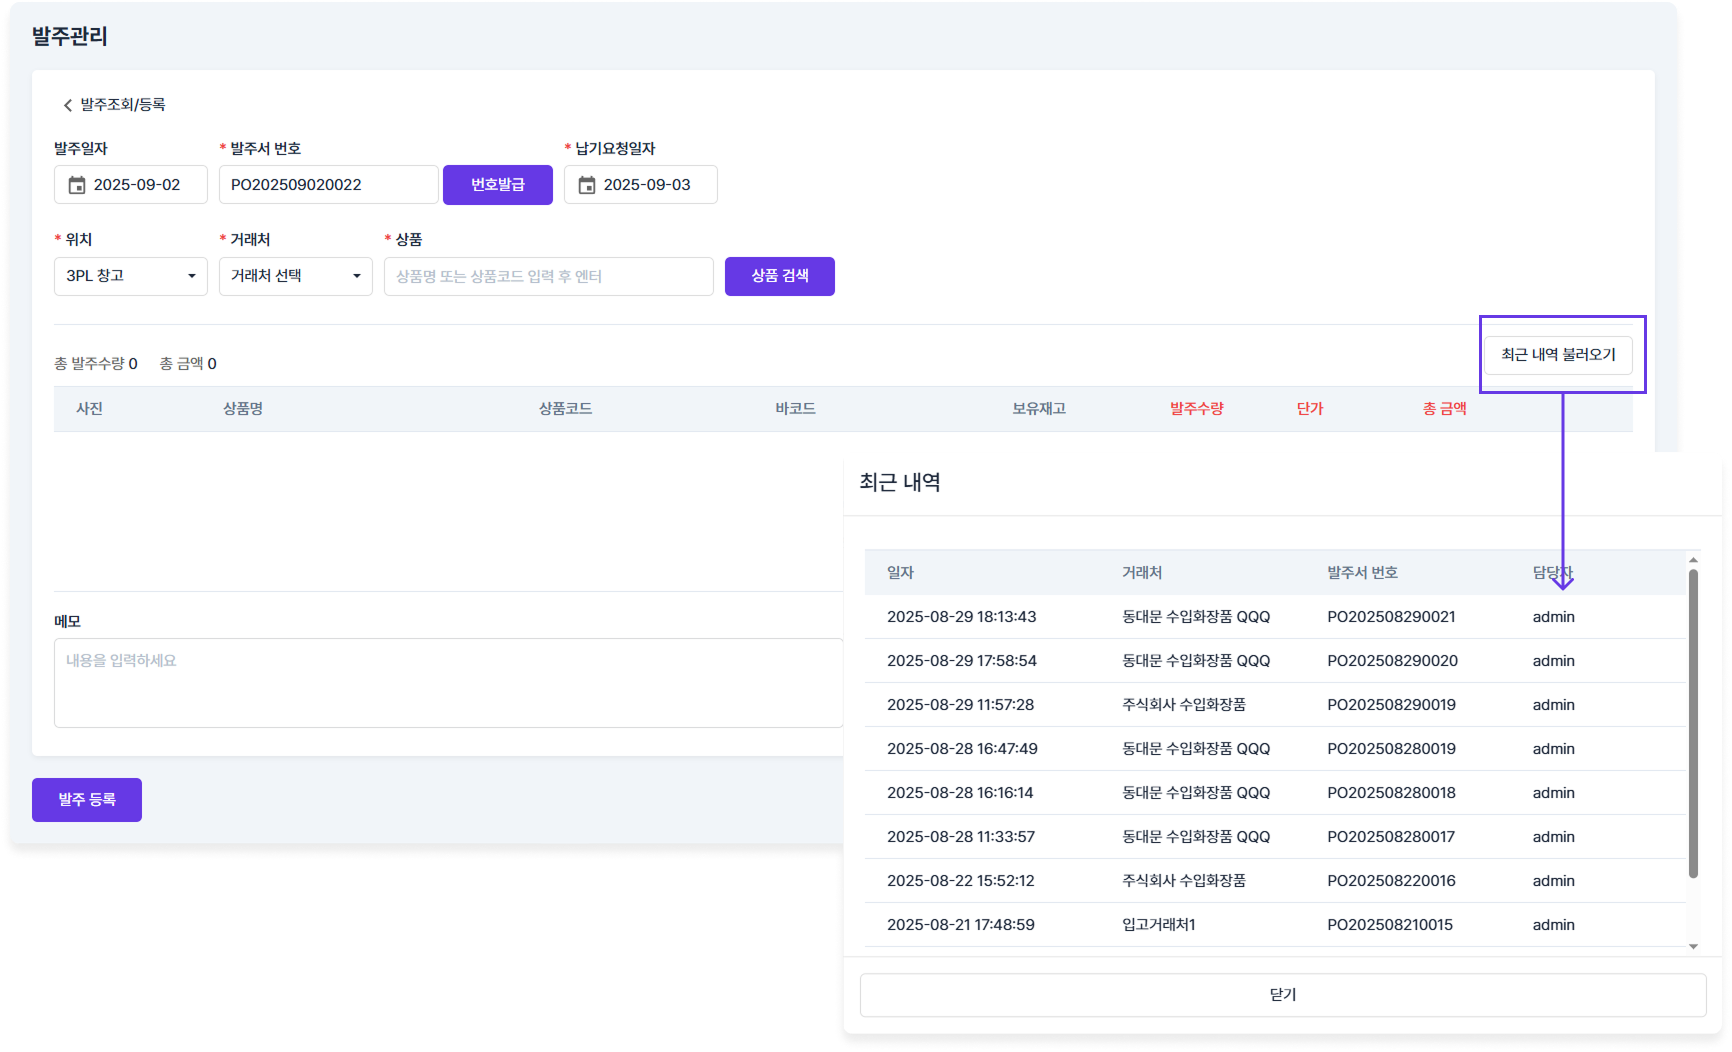
Task: Click the 번호발급 button
Action: click(x=497, y=185)
